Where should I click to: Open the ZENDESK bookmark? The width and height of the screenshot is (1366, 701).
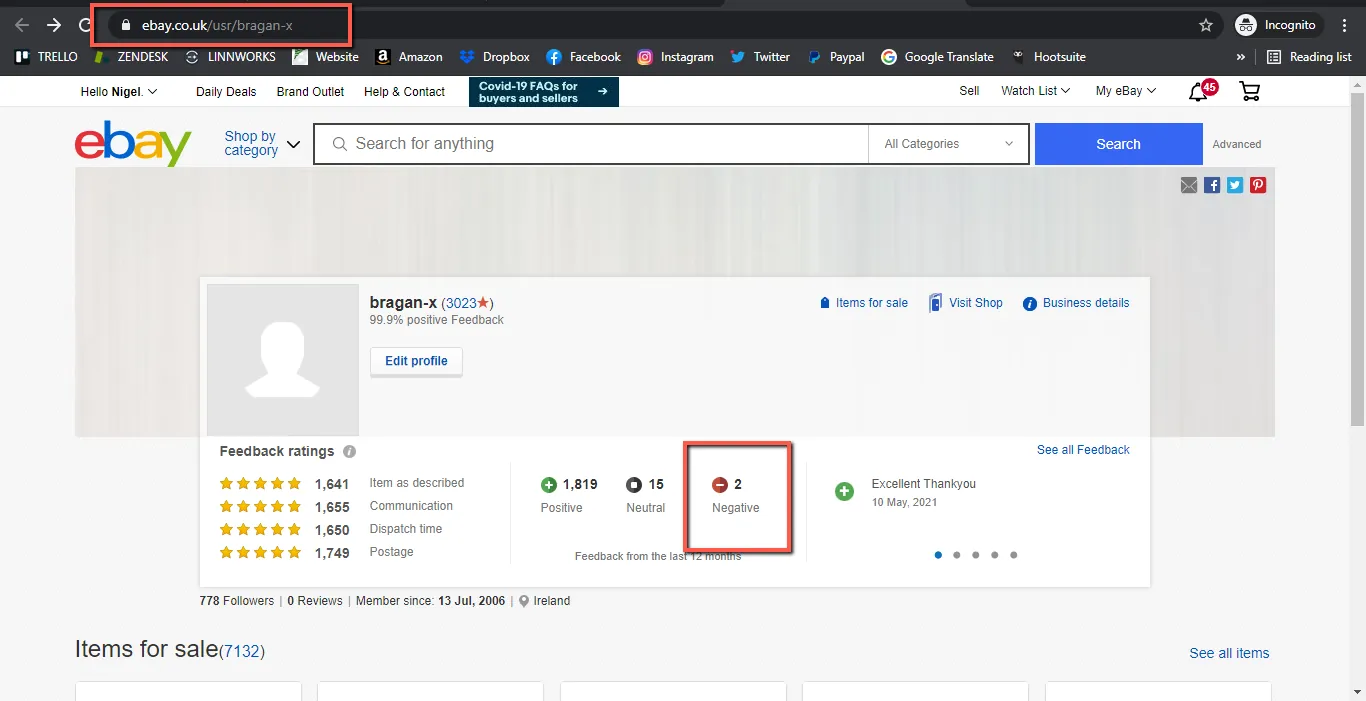(131, 57)
